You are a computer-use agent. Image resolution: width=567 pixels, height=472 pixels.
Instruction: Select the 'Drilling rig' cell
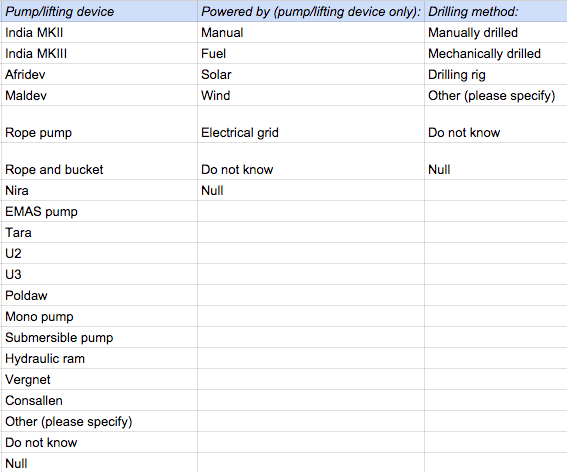point(496,75)
